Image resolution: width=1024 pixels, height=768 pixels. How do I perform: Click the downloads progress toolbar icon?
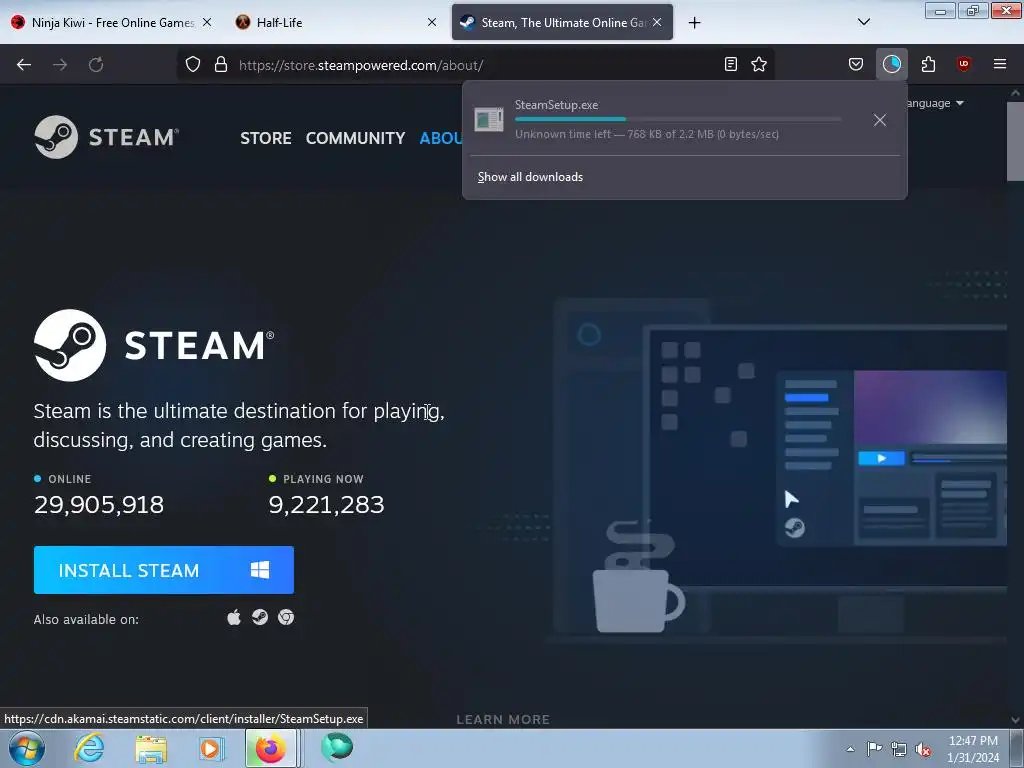pyautogui.click(x=891, y=64)
